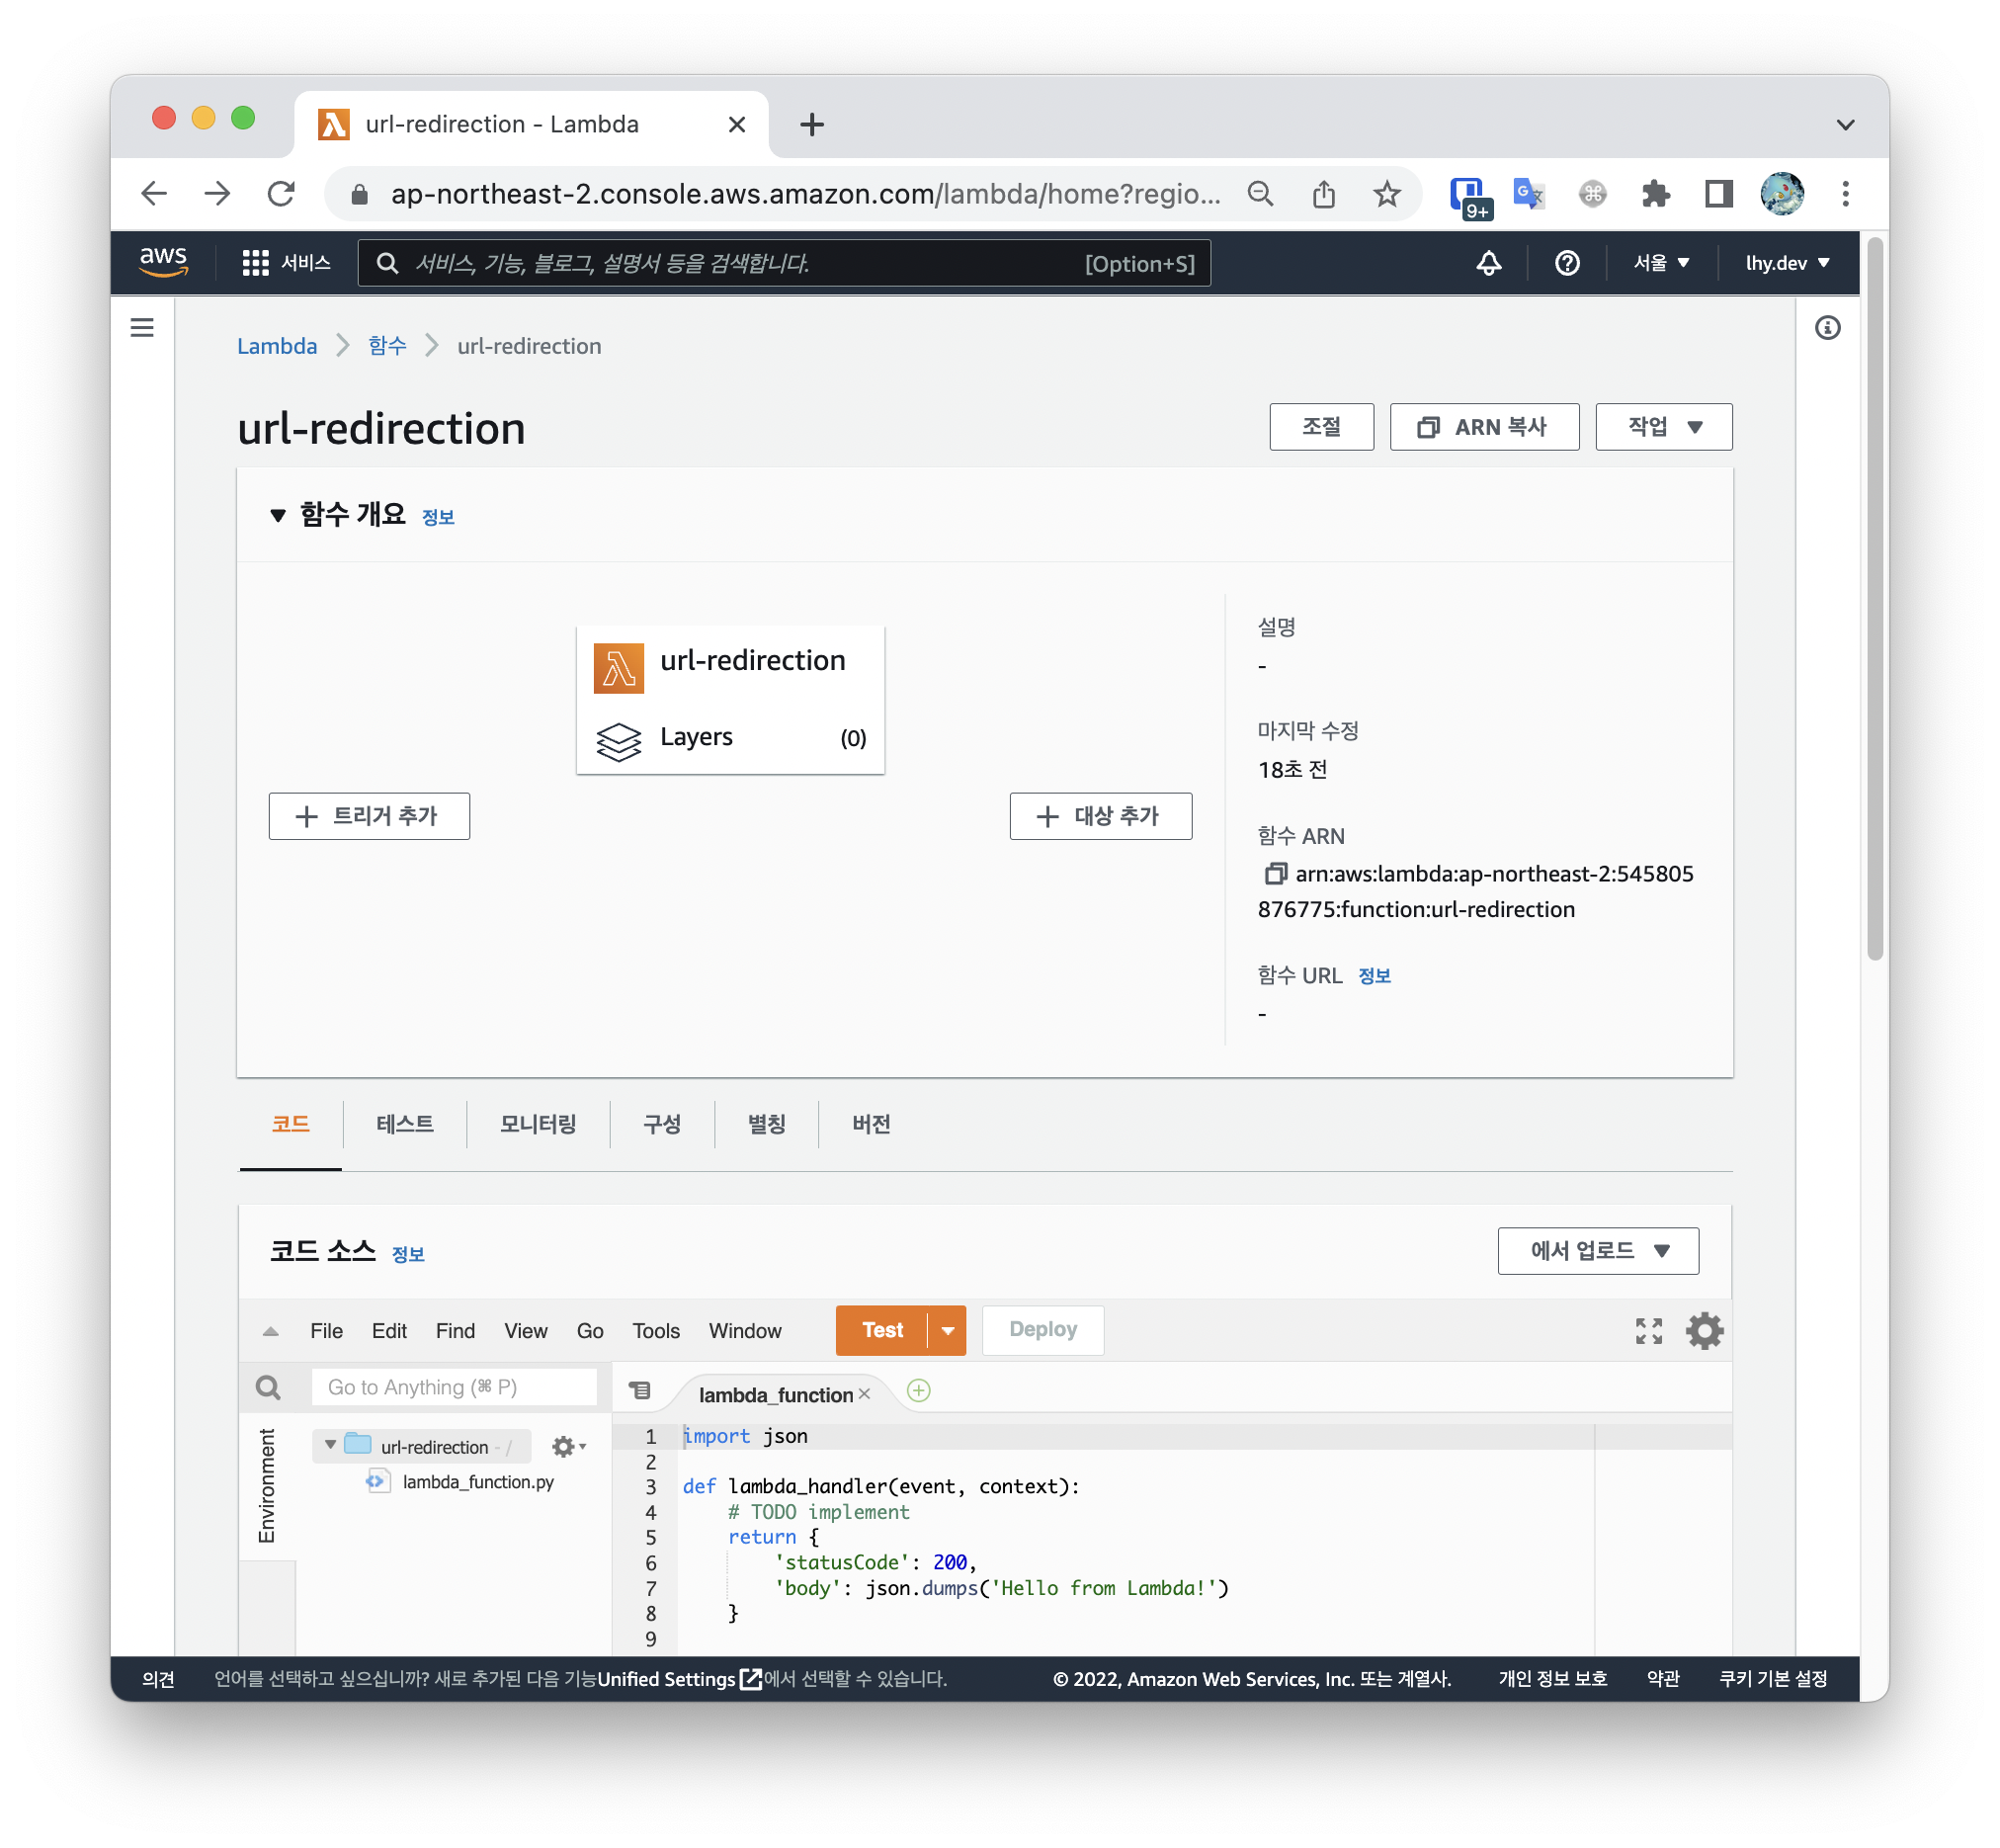This screenshot has width=2000, height=1848.
Task: Click the 대상 추가 button
Action: [x=1100, y=816]
